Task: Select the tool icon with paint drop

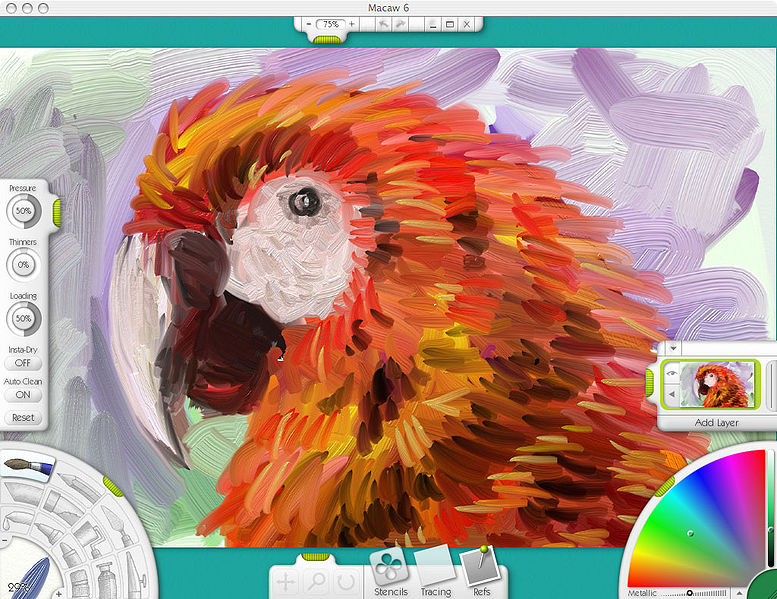Action: 16,521
